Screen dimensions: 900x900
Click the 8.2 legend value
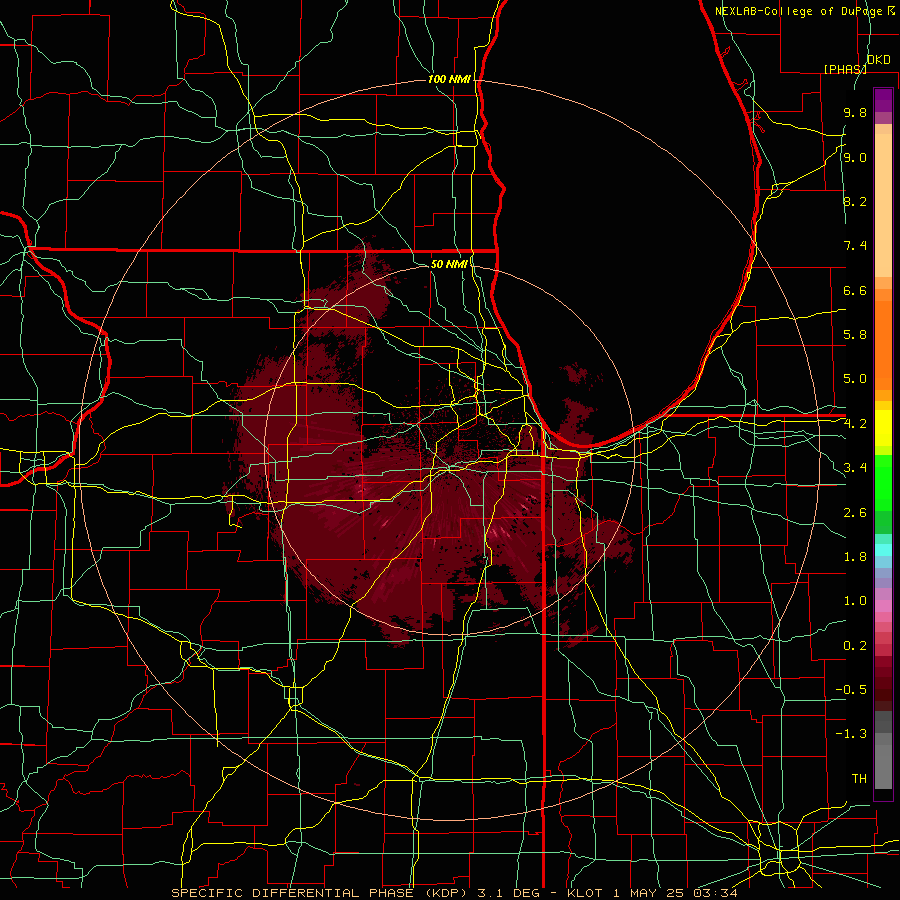(x=855, y=201)
